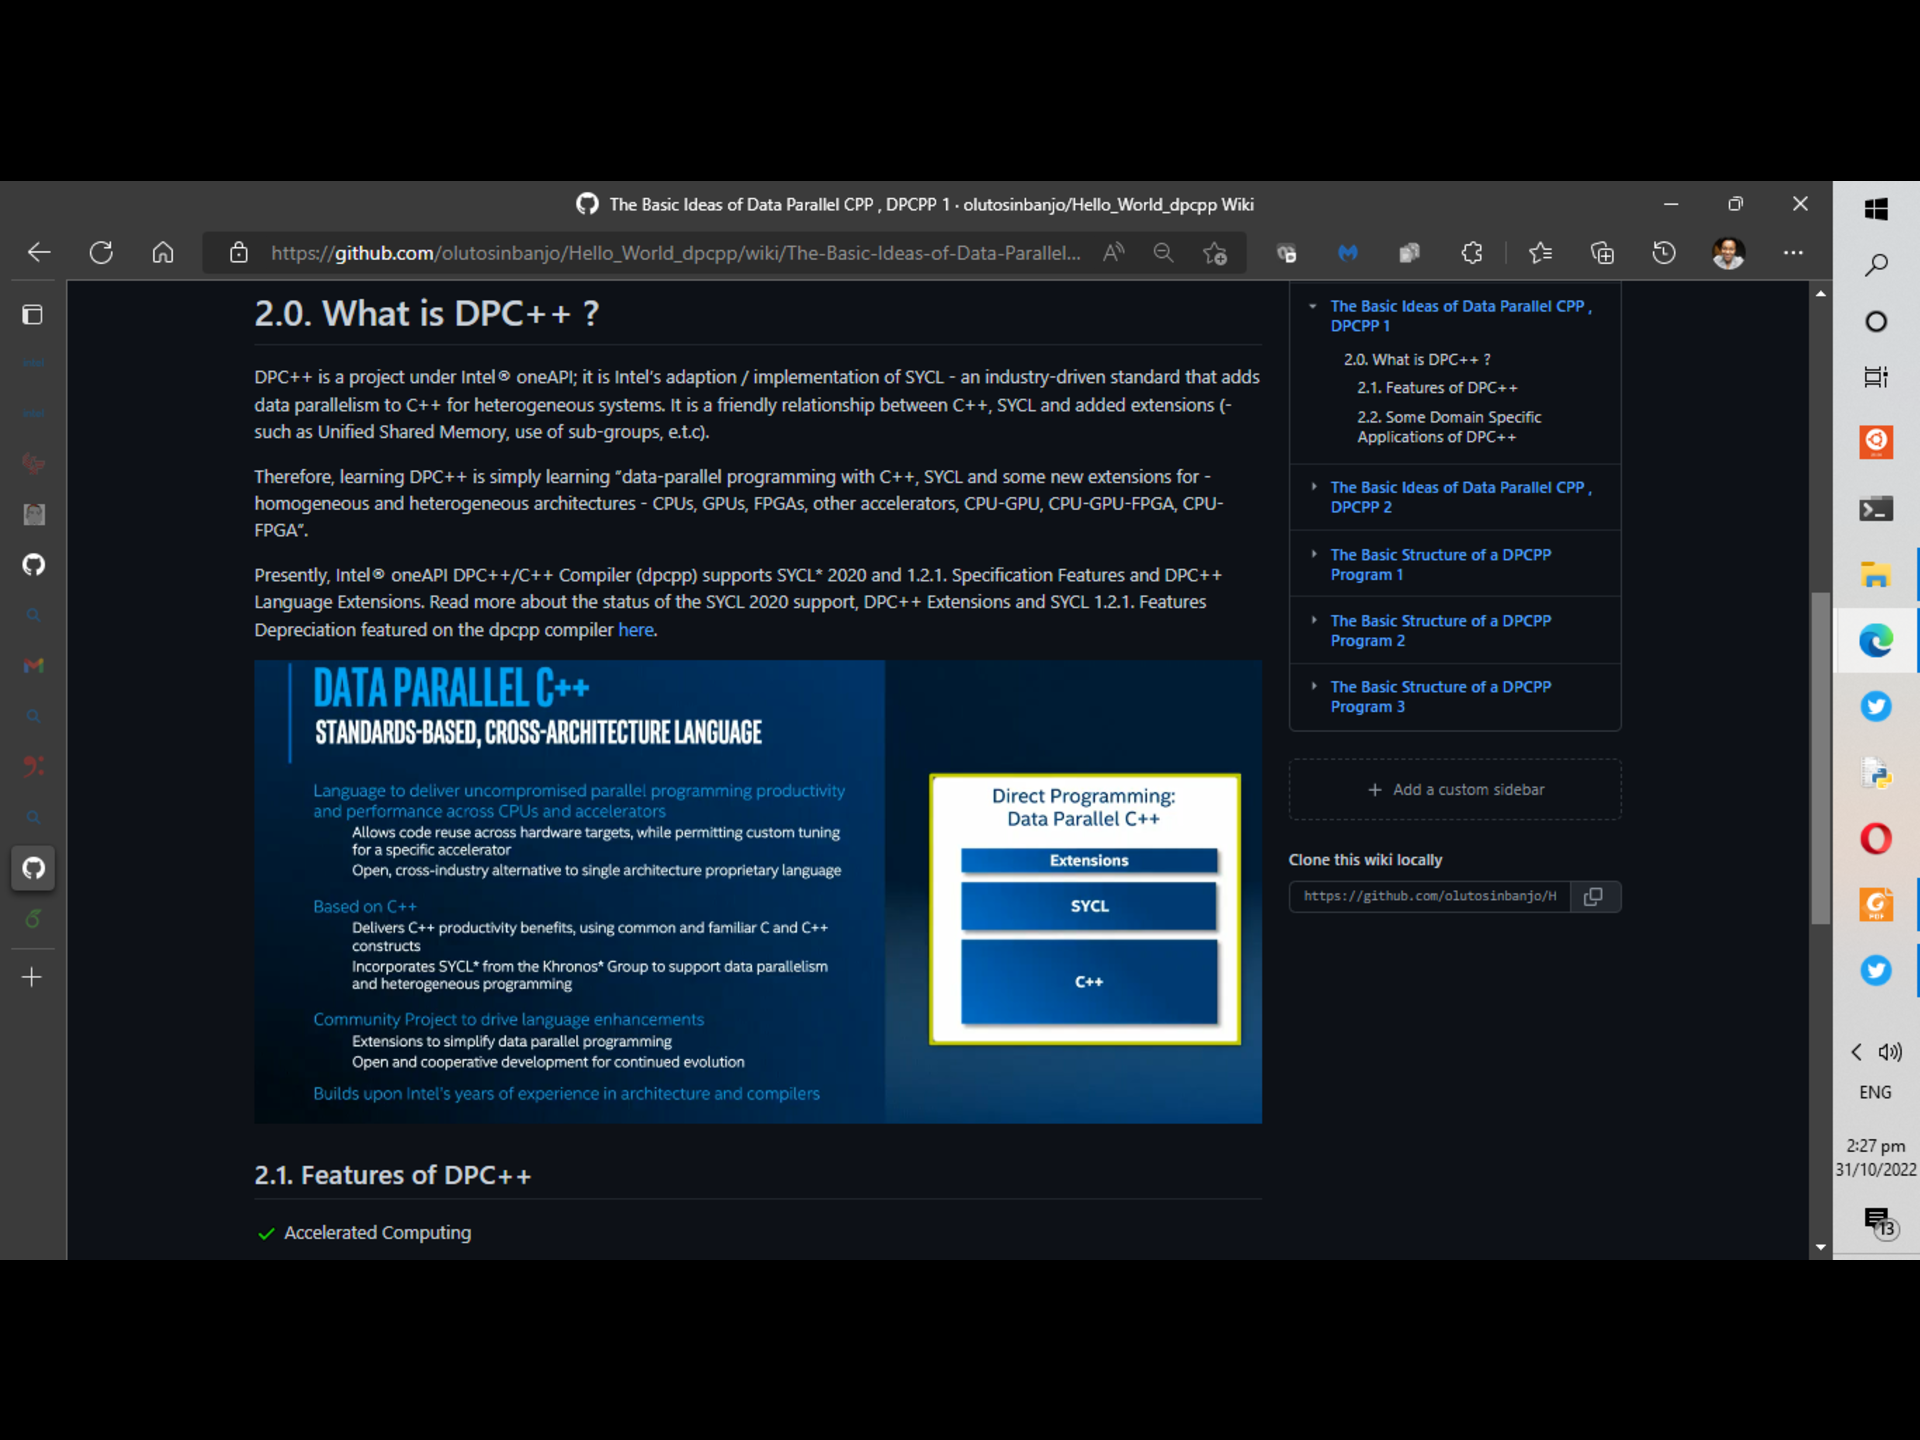Go to the browser home page

163,253
